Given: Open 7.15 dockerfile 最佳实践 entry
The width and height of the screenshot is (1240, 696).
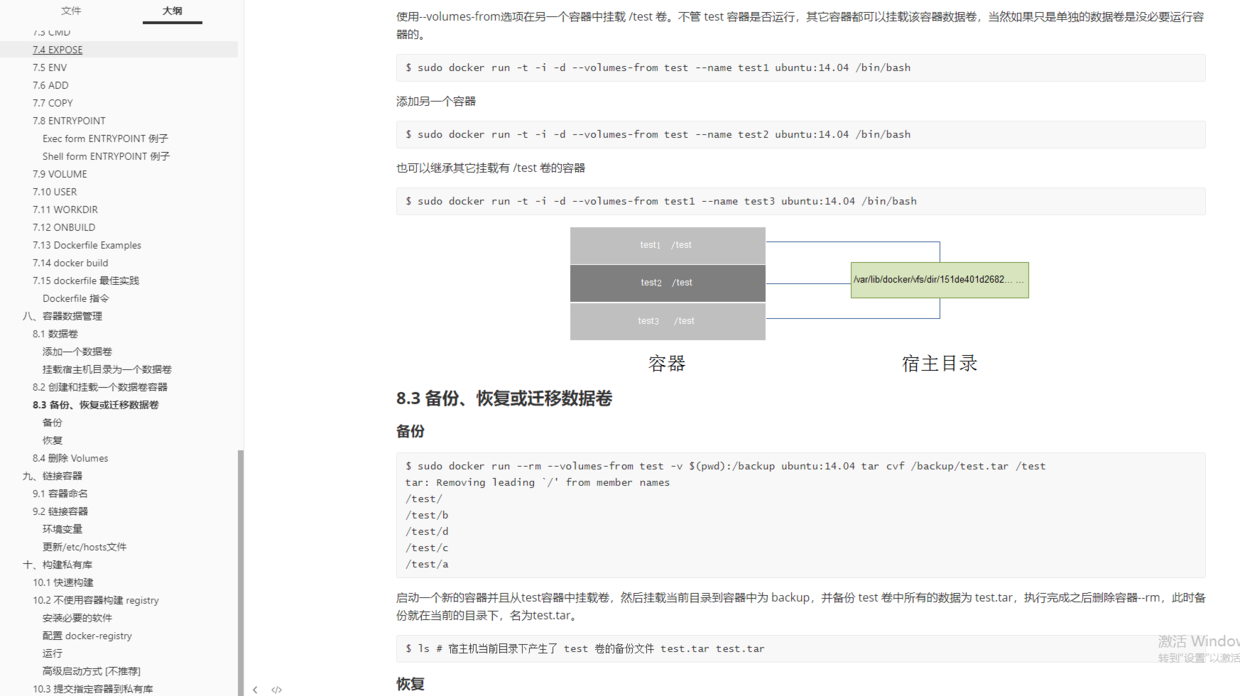Looking at the screenshot, I should (x=85, y=281).
